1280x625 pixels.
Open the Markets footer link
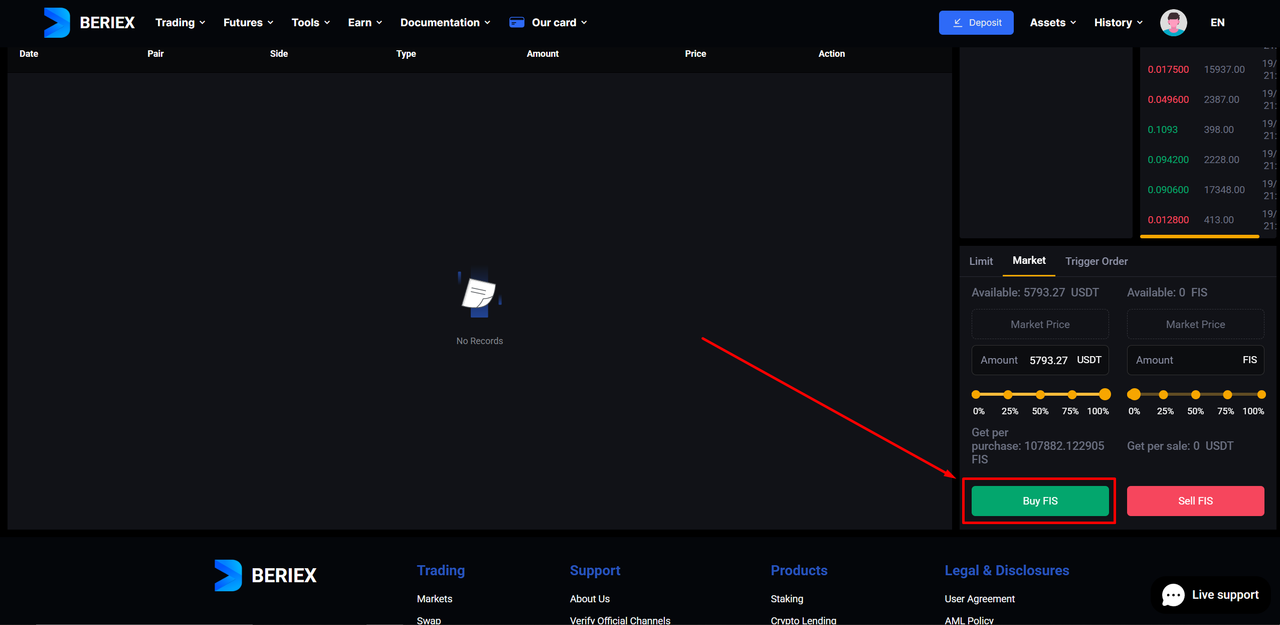[x=434, y=599]
